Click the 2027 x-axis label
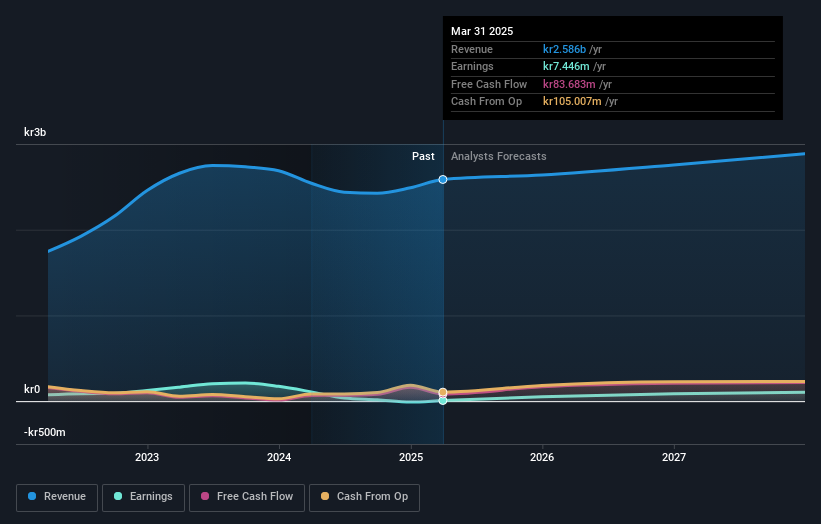Image resolution: width=821 pixels, height=524 pixels. (674, 457)
